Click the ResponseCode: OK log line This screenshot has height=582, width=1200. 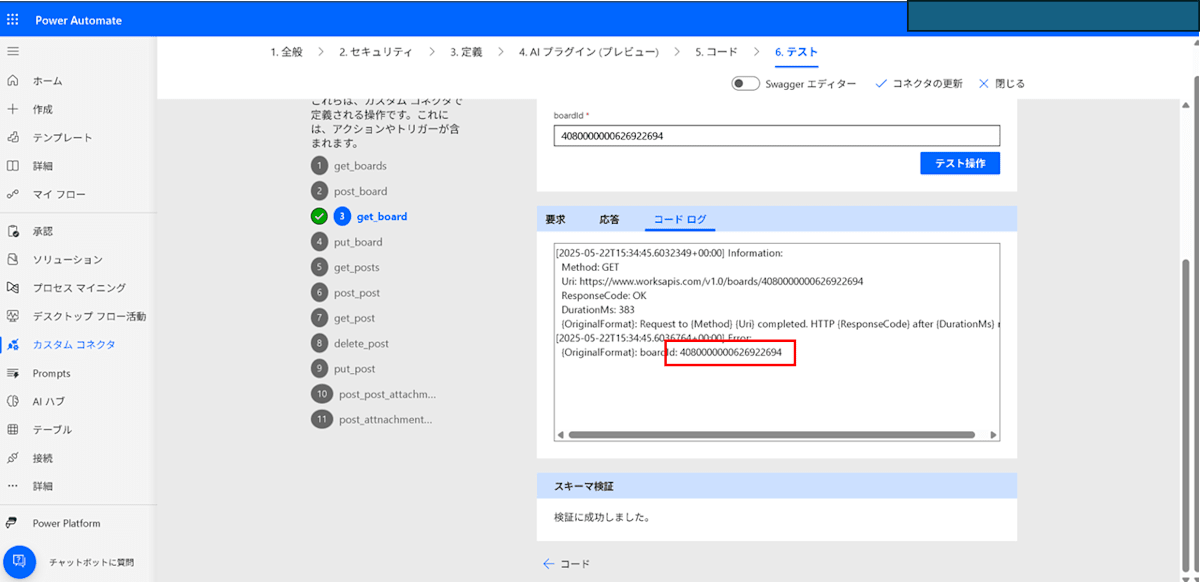pos(604,296)
